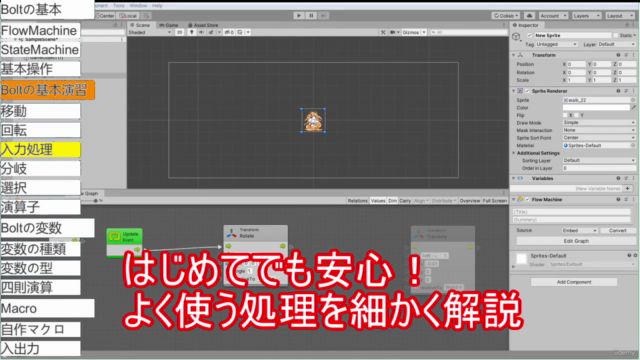Open the Mask Interaction dropdown
The width and height of the screenshot is (640, 360).
click(x=599, y=130)
